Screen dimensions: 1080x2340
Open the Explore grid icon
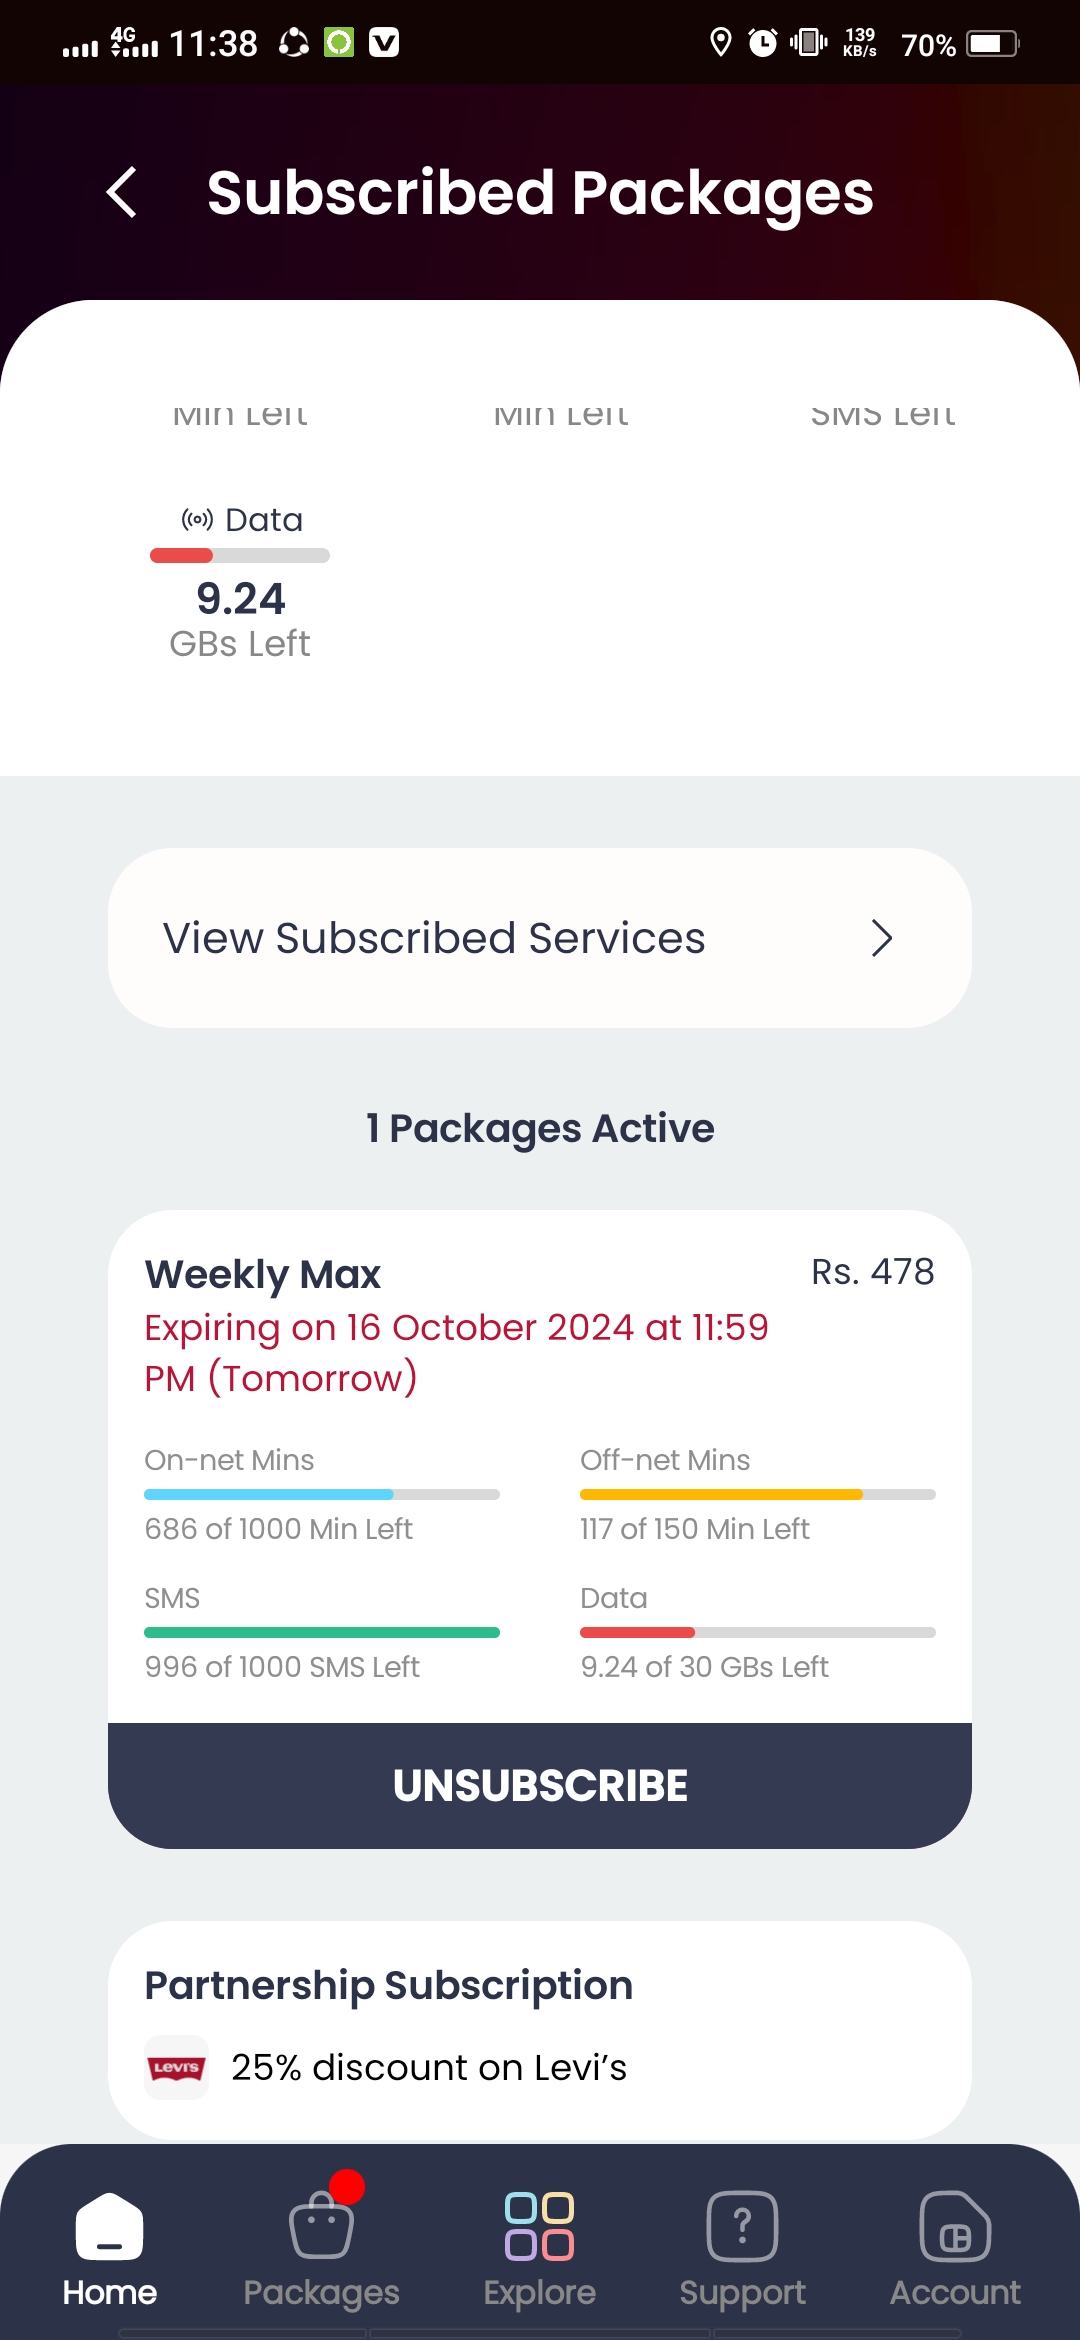tap(540, 2226)
